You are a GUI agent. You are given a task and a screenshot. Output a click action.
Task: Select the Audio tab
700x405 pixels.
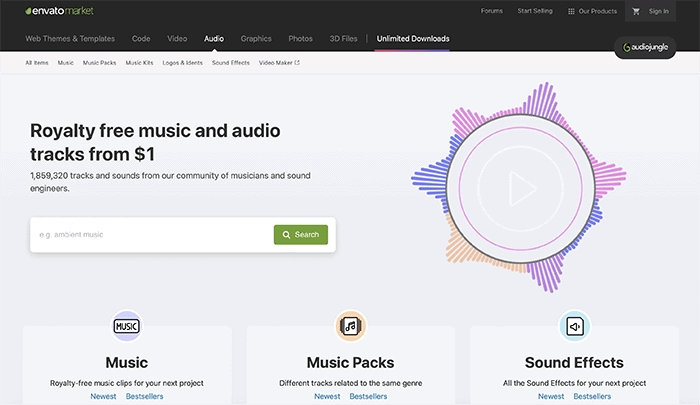click(x=214, y=39)
